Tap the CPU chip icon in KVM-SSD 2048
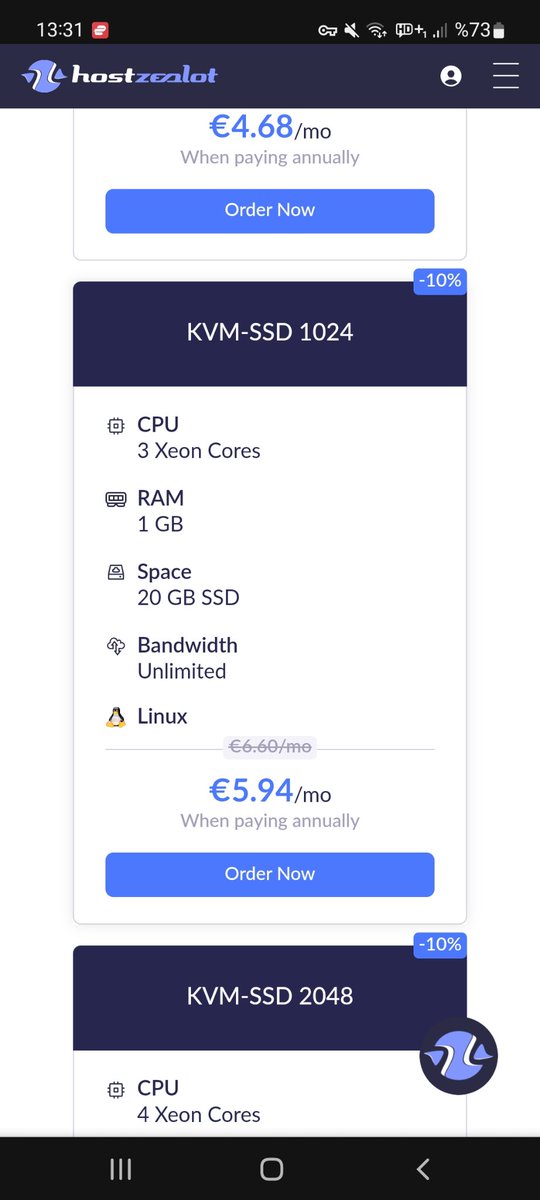 tap(116, 1089)
